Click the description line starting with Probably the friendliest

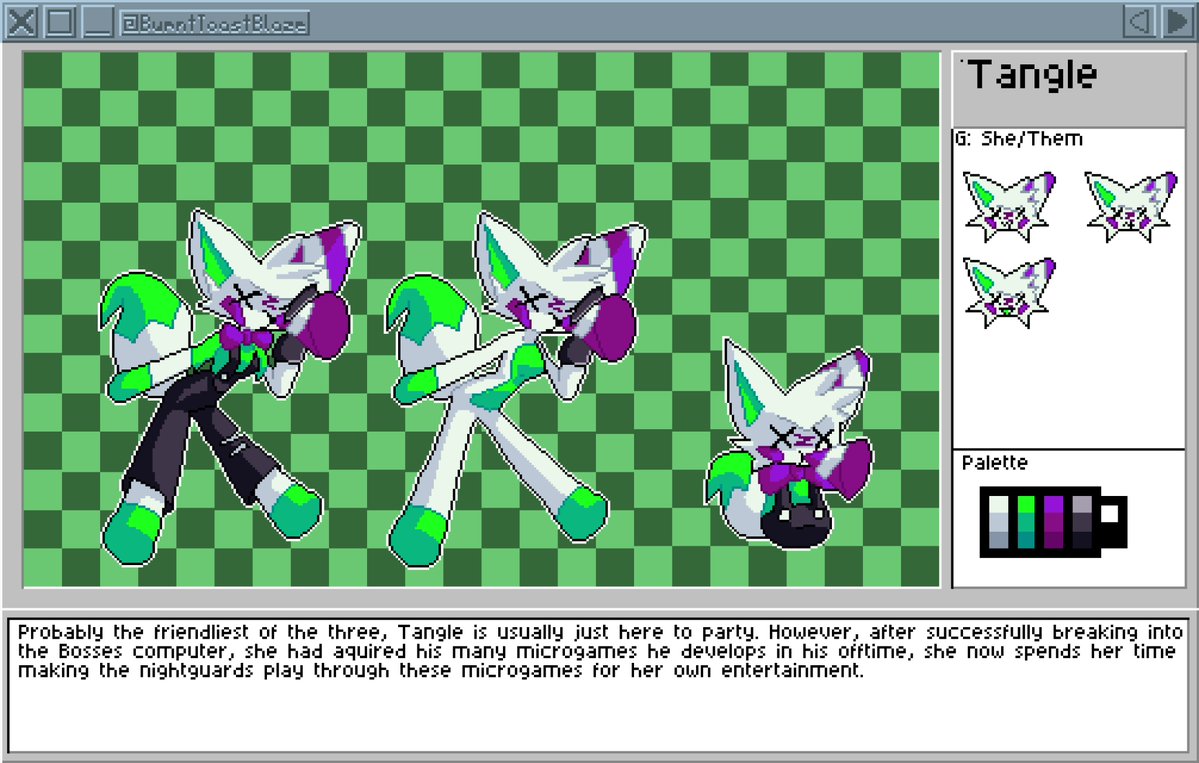[600, 632]
